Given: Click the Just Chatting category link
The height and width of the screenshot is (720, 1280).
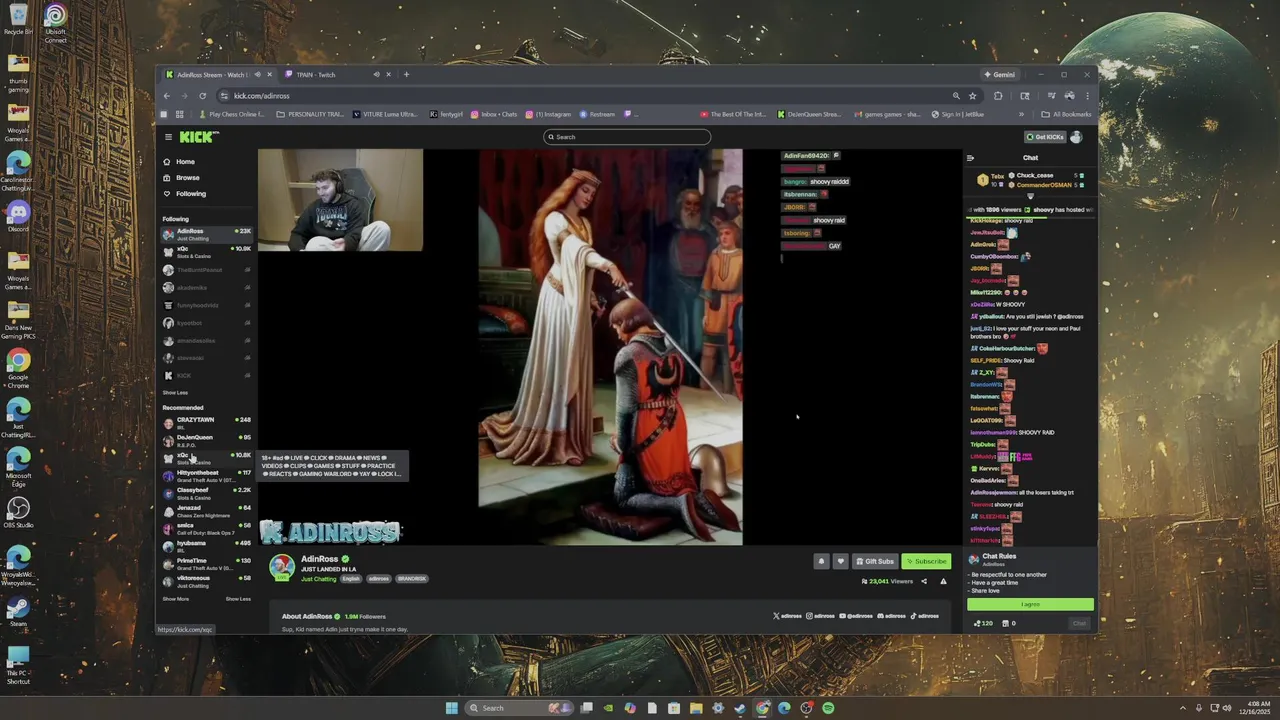Looking at the screenshot, I should 319,579.
